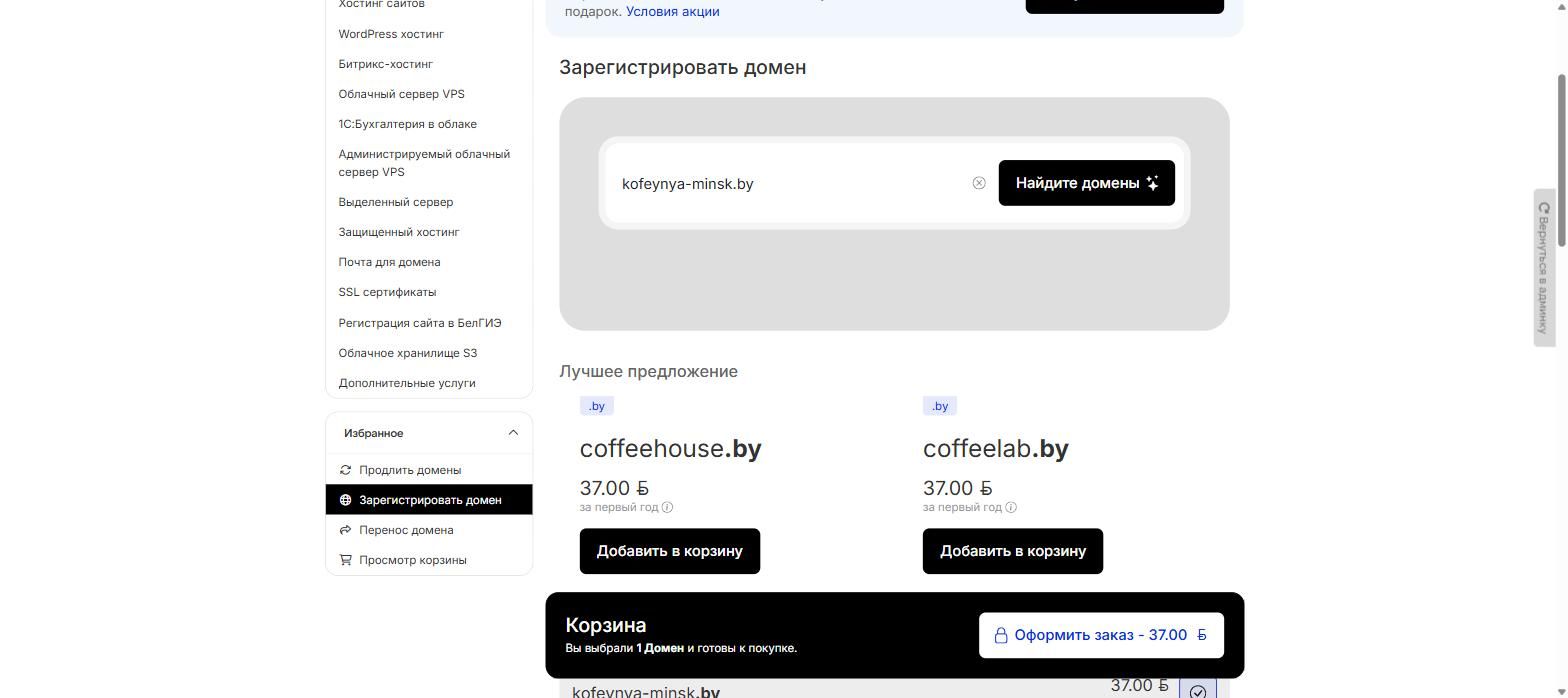Click the domain search input field
Screen dimensions: 1568x698
(x=790, y=183)
